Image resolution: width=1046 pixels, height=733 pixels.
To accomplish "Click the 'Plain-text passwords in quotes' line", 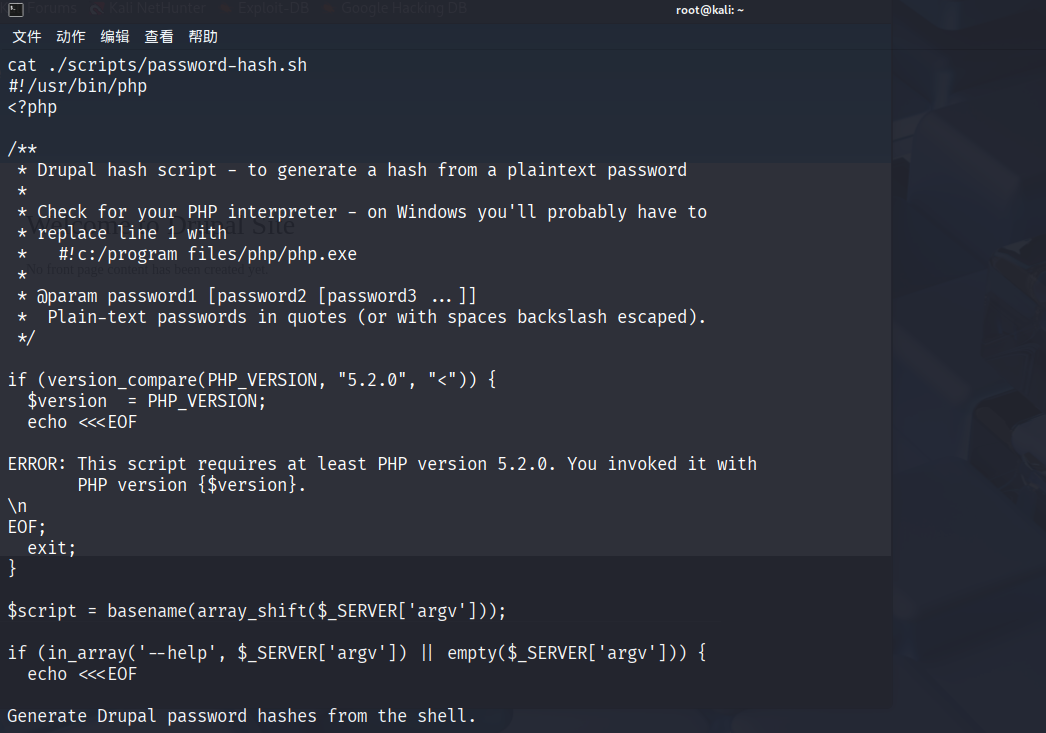I will click(362, 317).
